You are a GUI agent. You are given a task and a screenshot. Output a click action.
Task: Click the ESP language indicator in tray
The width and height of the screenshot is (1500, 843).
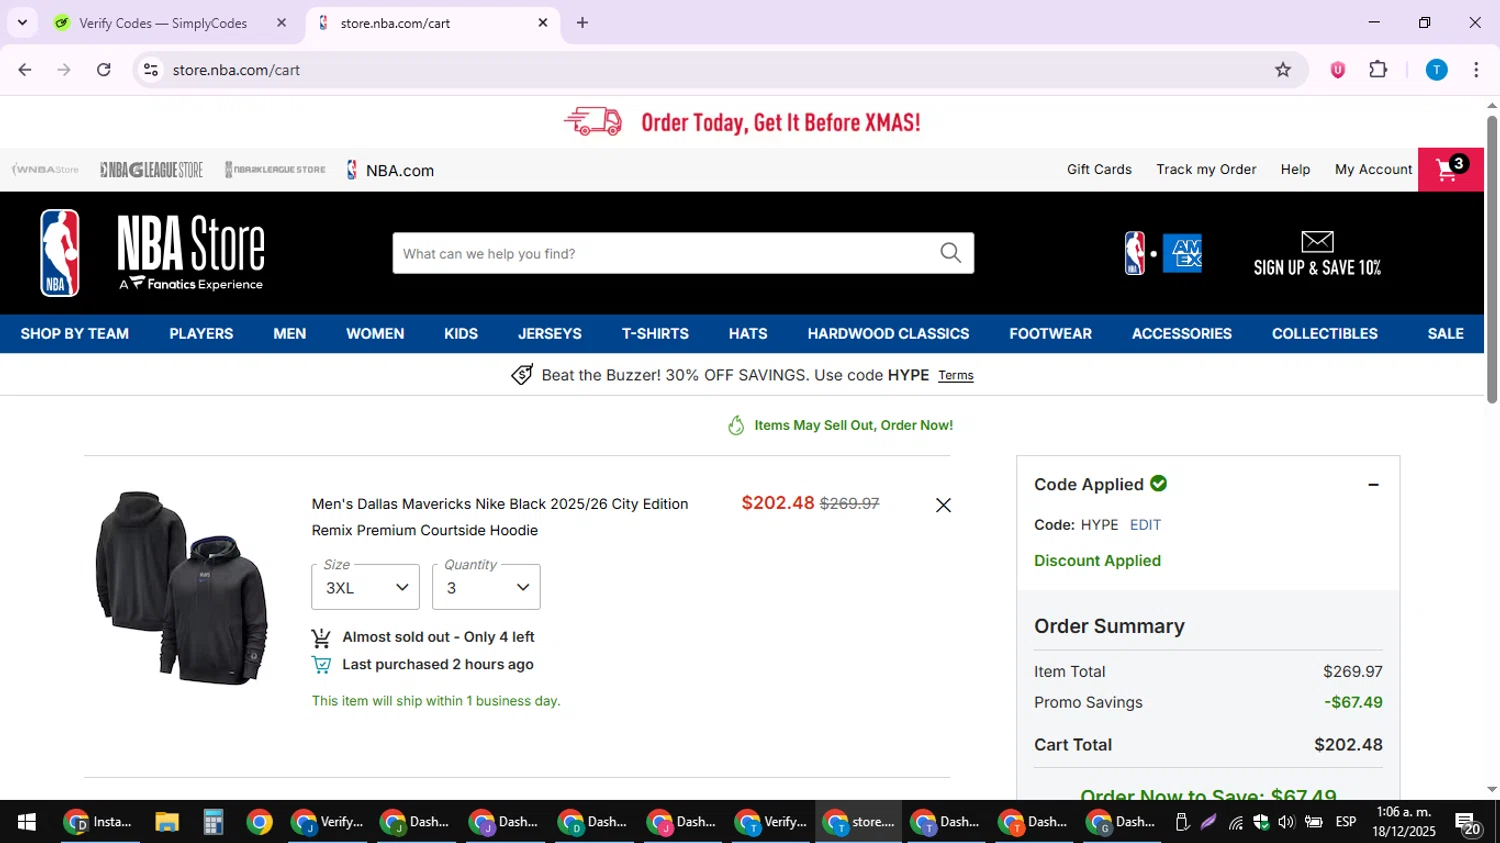click(1346, 822)
